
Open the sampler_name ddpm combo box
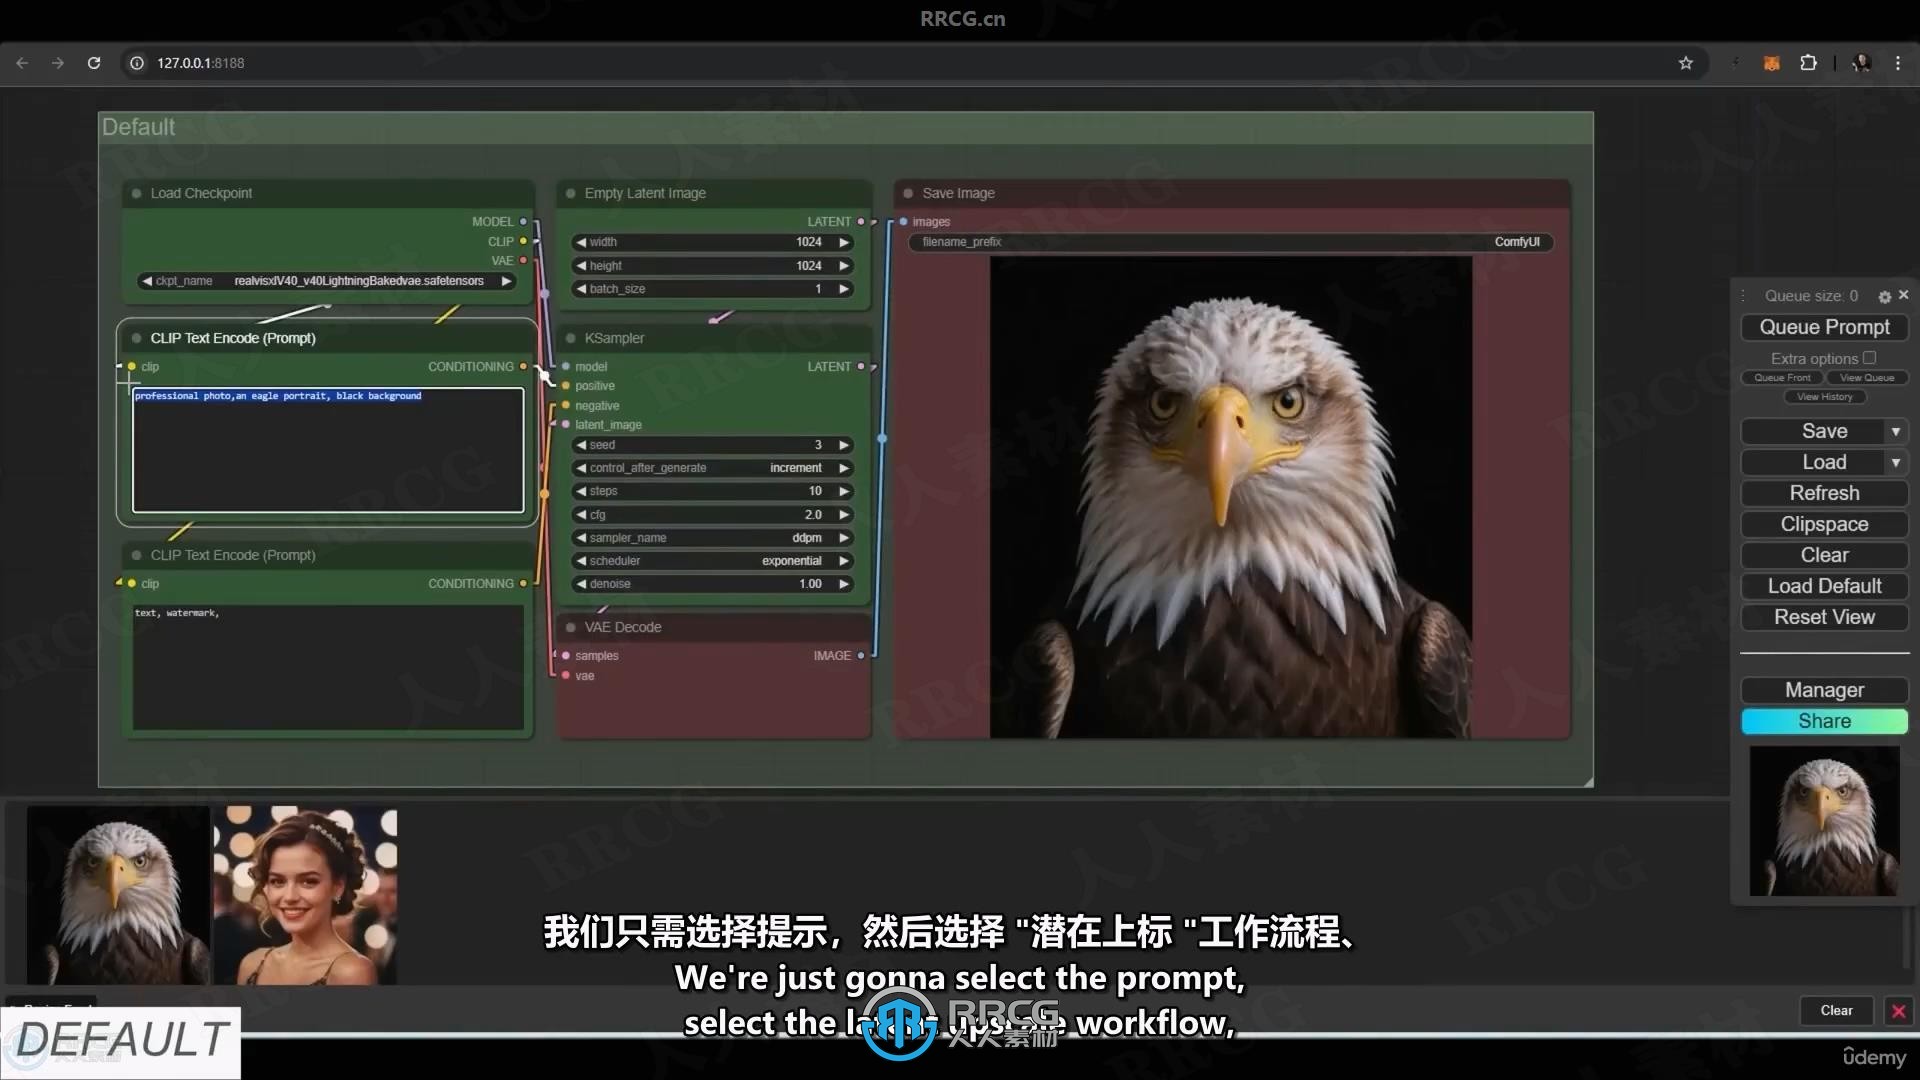click(713, 538)
